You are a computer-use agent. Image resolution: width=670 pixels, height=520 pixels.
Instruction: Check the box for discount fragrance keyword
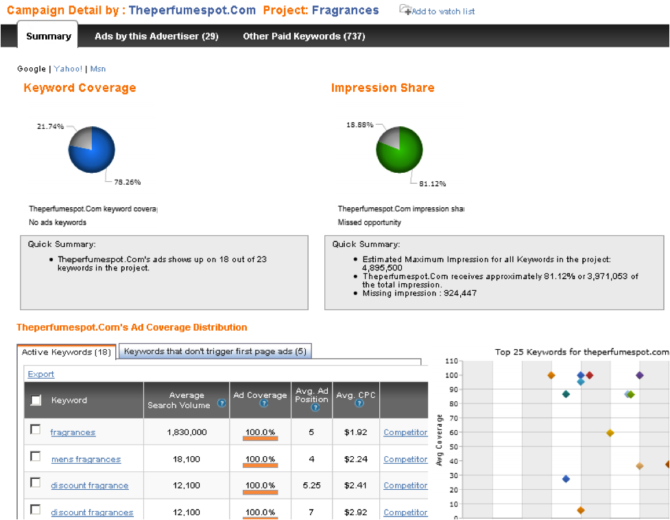(35, 482)
